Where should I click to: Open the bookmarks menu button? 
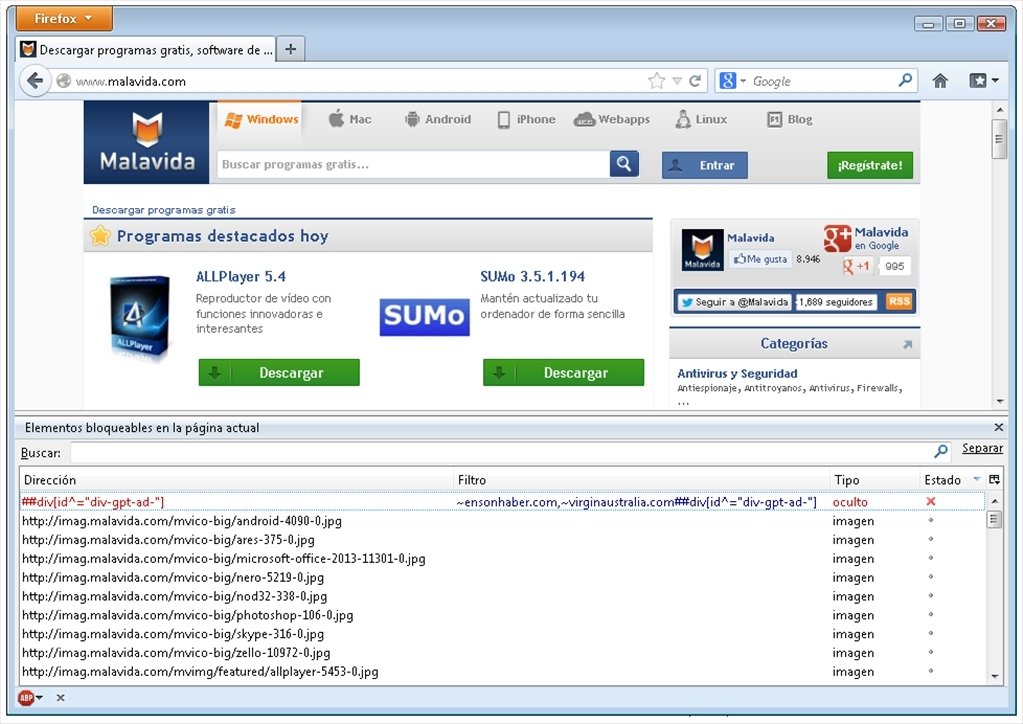983,81
